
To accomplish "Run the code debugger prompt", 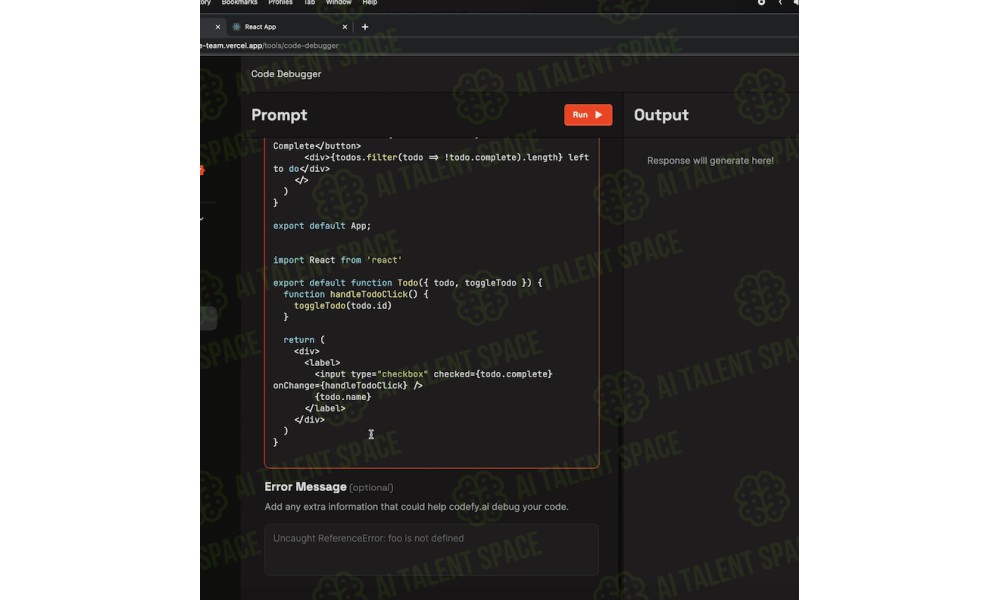I will pos(588,115).
